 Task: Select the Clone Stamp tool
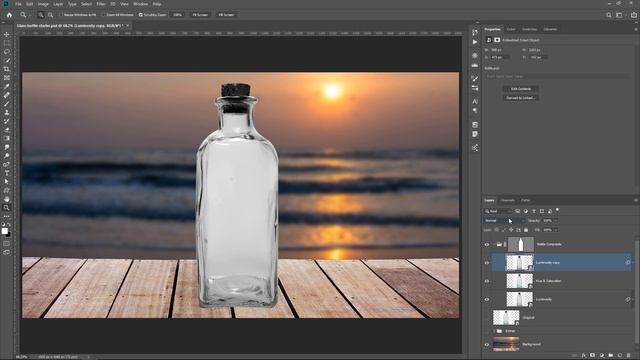point(7,112)
